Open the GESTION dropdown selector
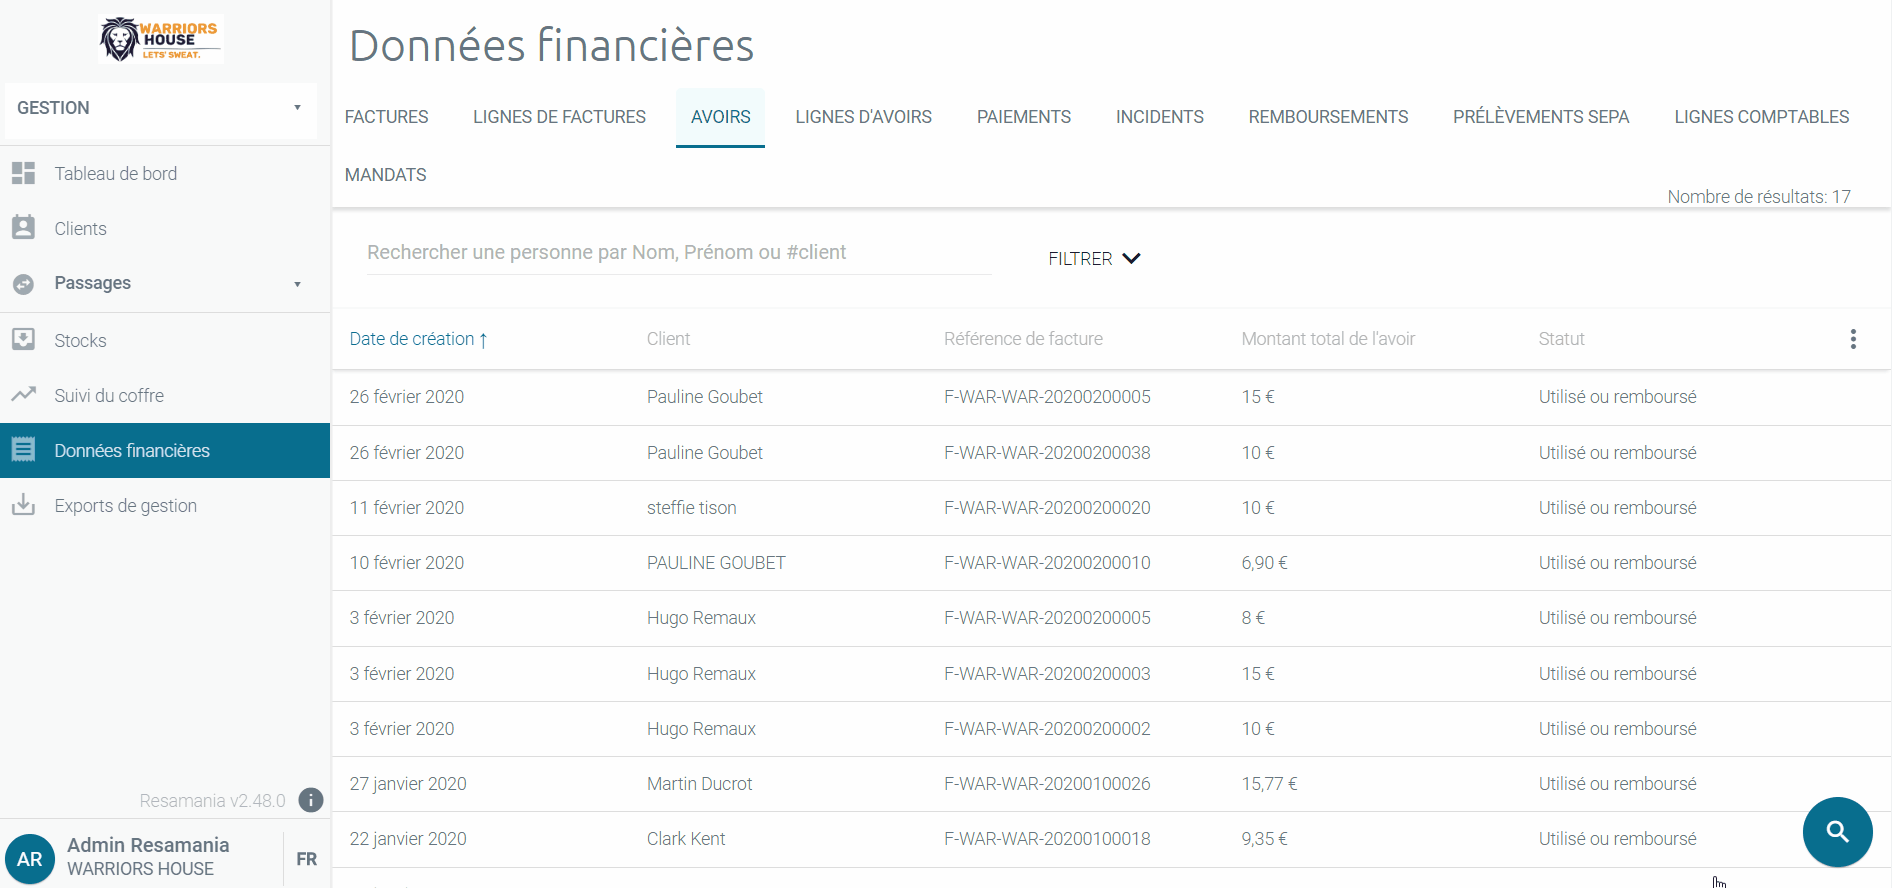Viewport: 1892px width, 888px height. point(160,108)
